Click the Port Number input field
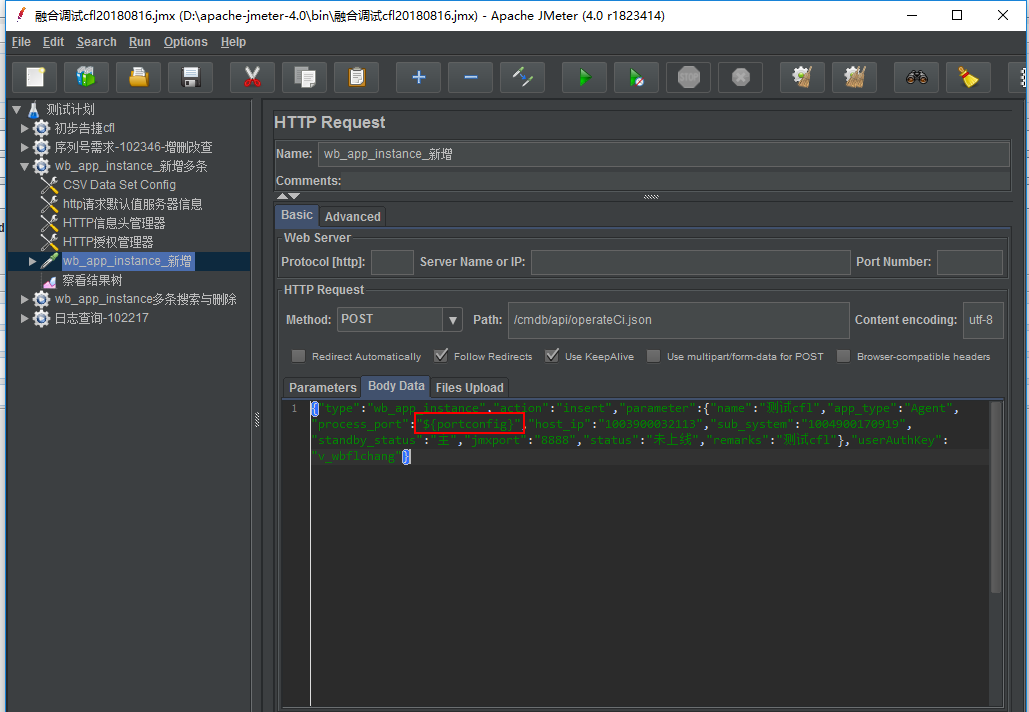Image resolution: width=1029 pixels, height=712 pixels. click(969, 262)
